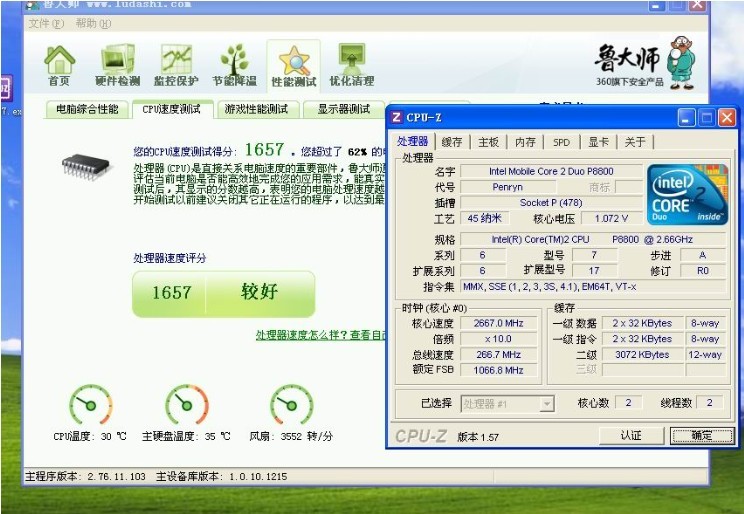Switch to the CPU速度测试 tab
The image size is (744, 514).
click(172, 109)
